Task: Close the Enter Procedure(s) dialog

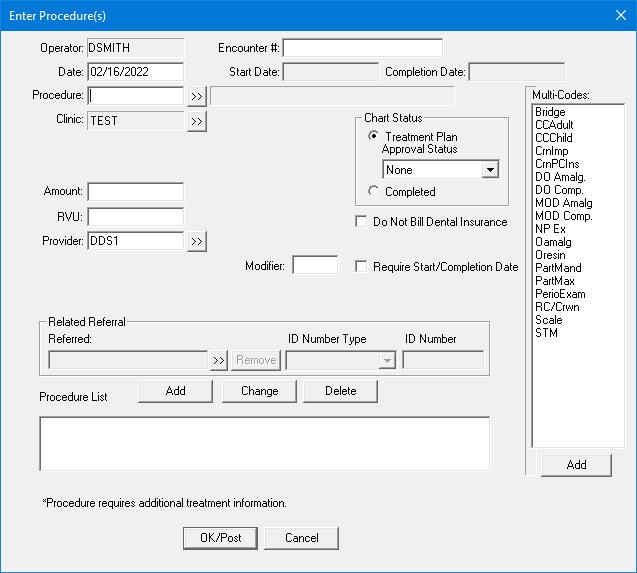Action: 617,14
